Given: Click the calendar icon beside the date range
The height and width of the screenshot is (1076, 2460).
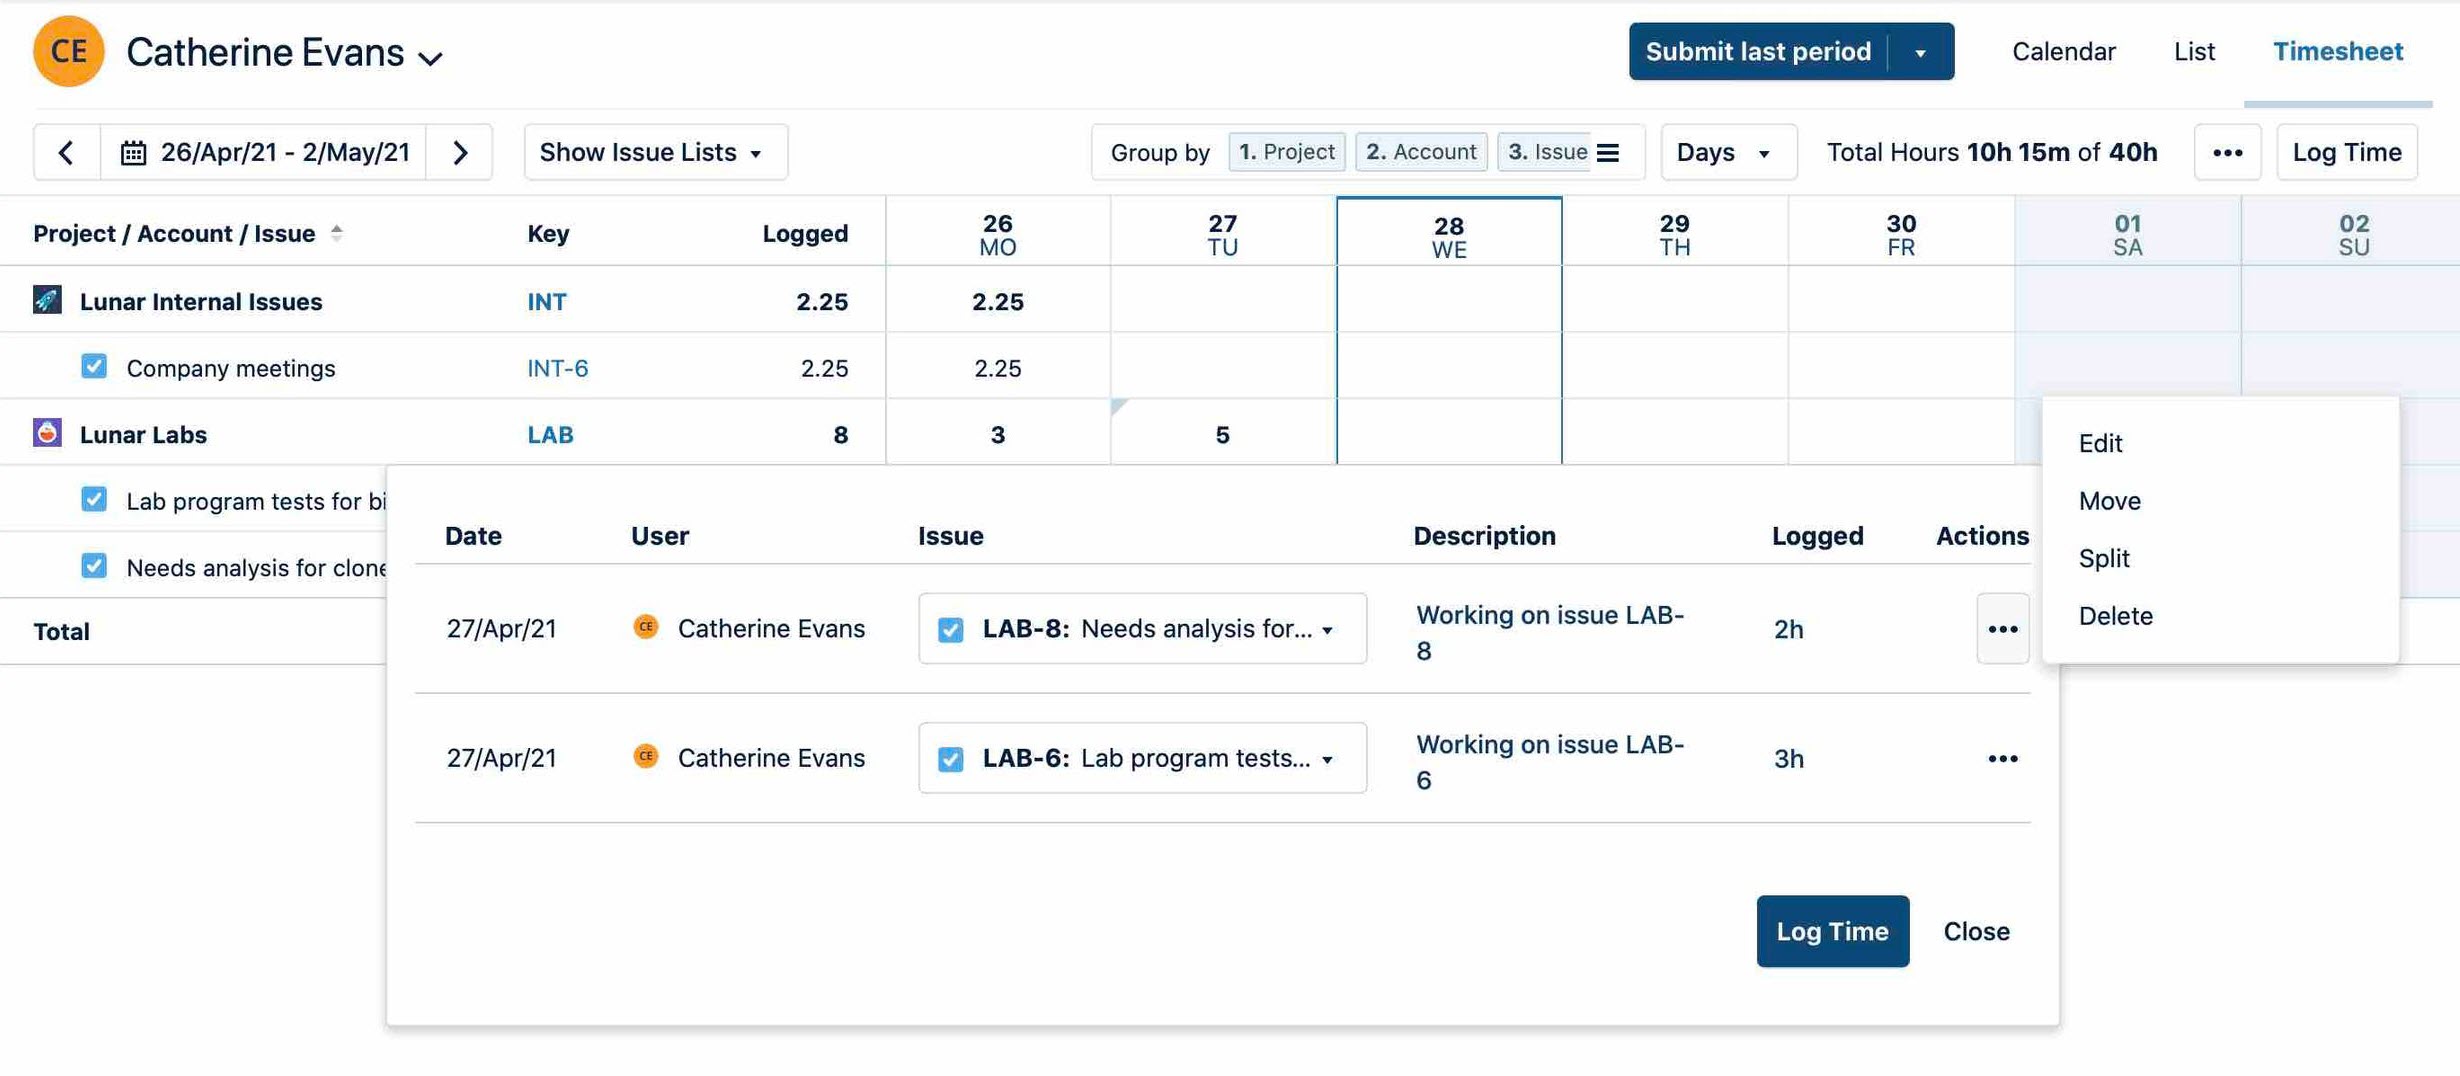Looking at the screenshot, I should 134,152.
